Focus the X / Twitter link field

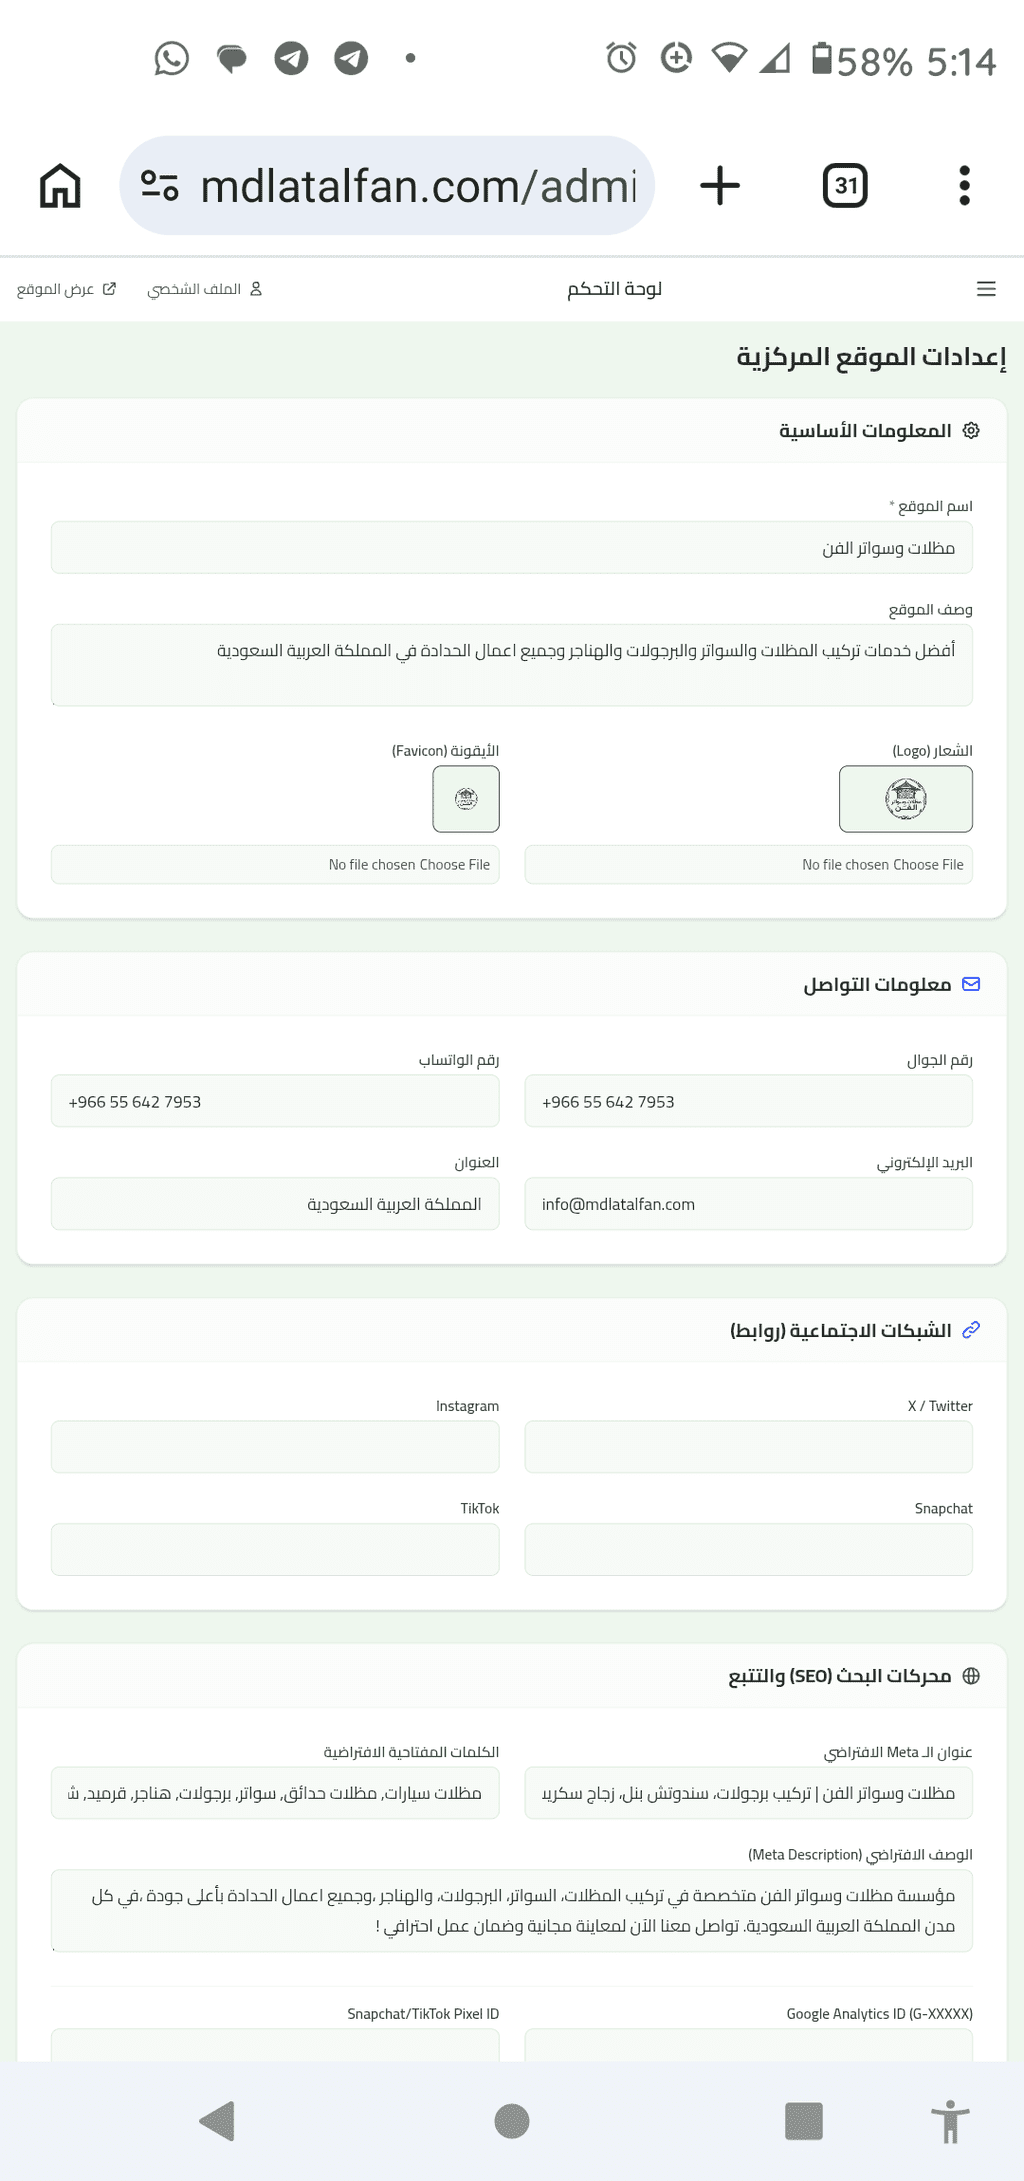[748, 1447]
